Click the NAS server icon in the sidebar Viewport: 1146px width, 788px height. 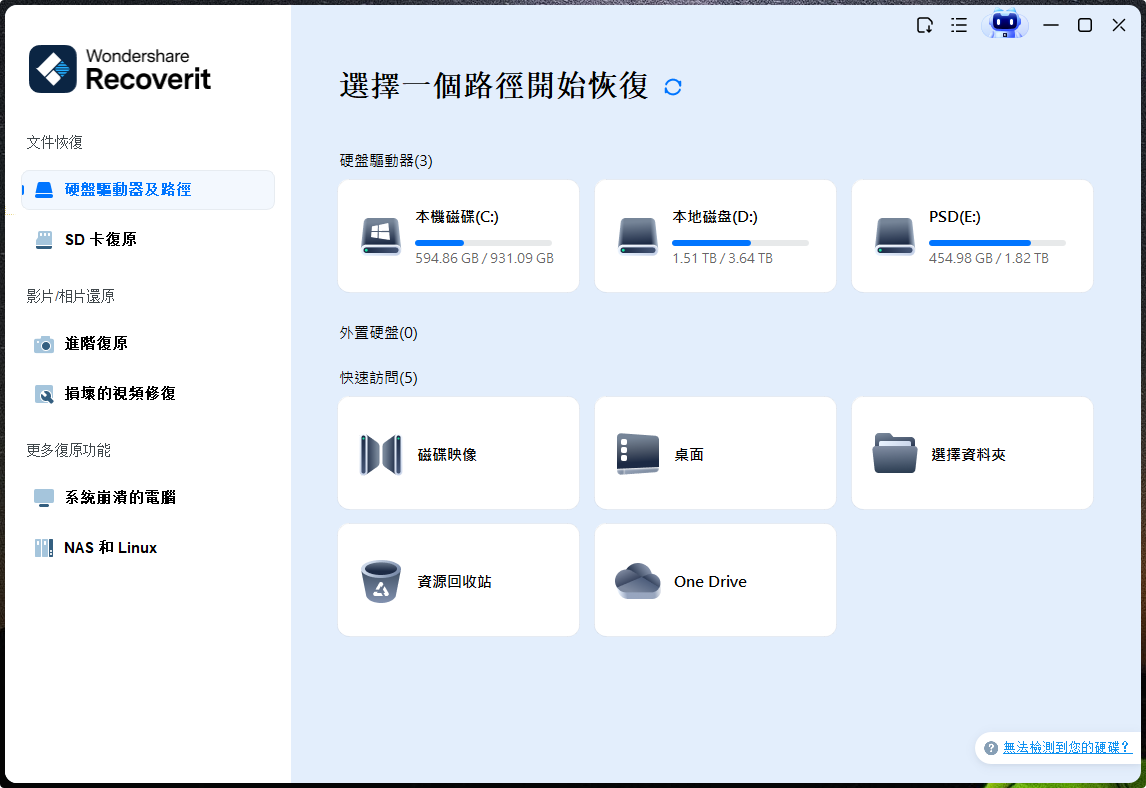coord(44,548)
